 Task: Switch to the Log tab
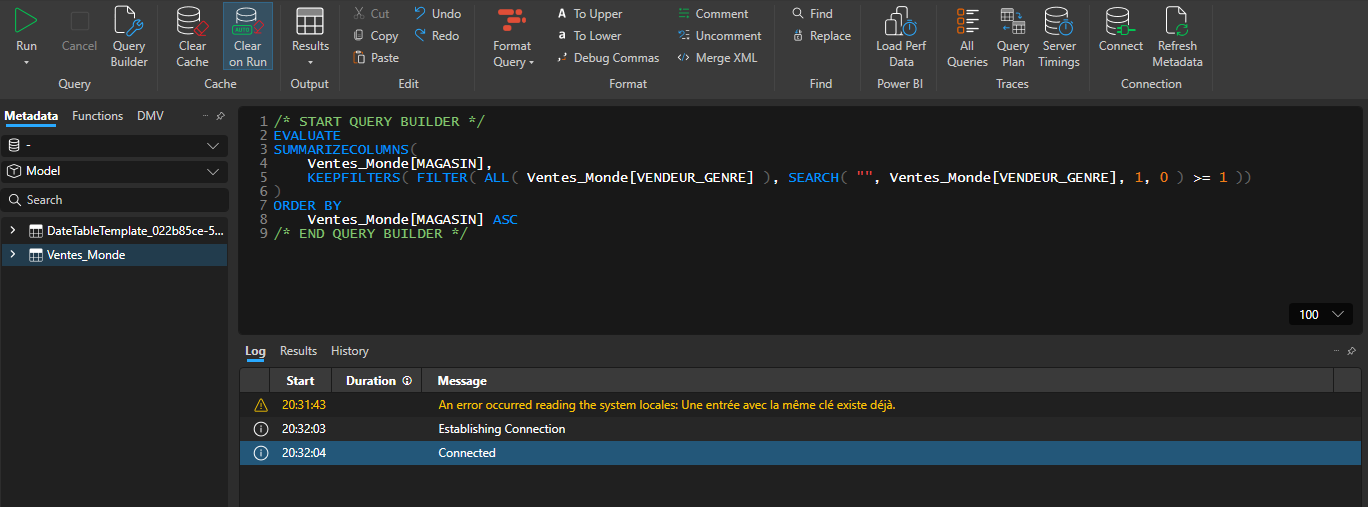[x=255, y=351]
